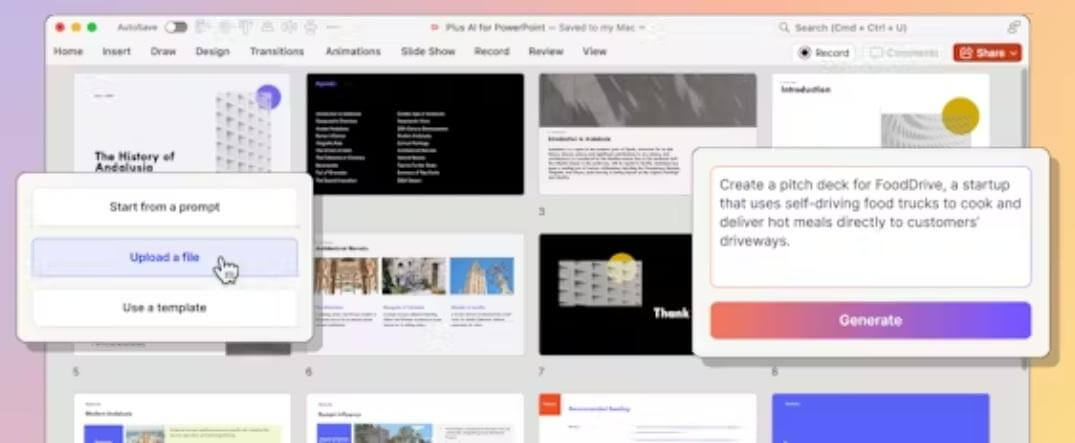Open the Draw tab

(163, 51)
